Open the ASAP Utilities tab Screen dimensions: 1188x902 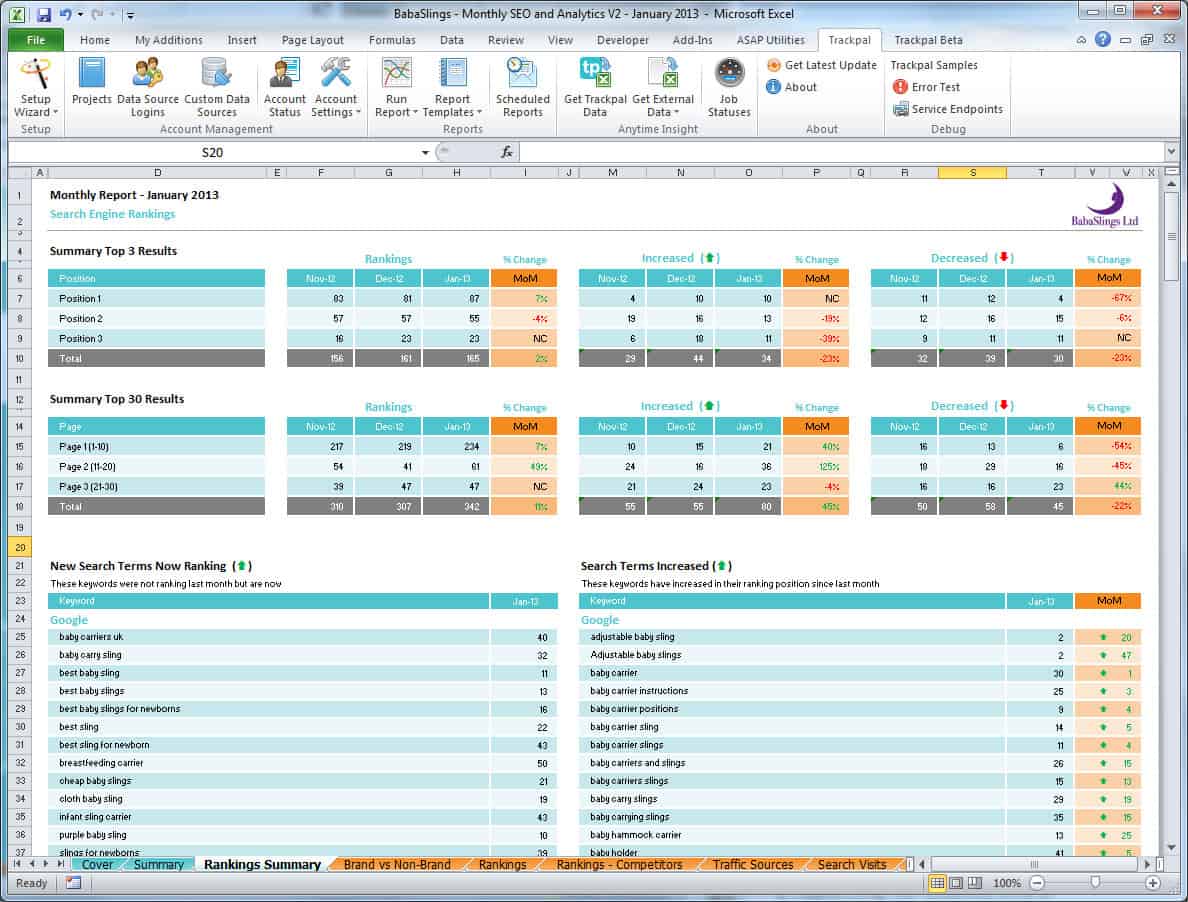tap(771, 40)
